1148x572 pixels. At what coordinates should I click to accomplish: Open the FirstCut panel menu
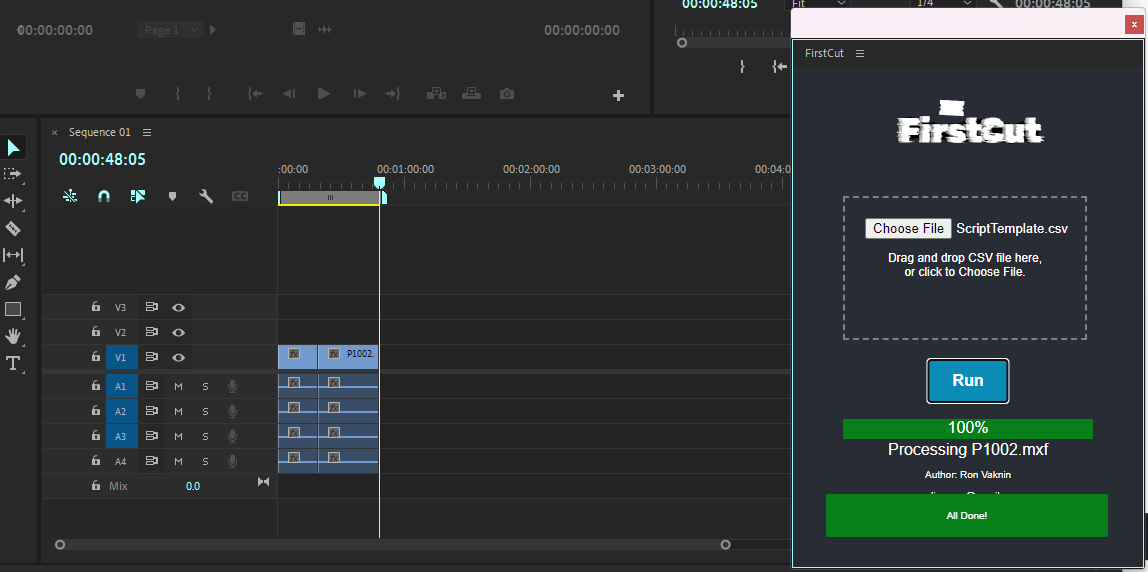[x=860, y=54]
